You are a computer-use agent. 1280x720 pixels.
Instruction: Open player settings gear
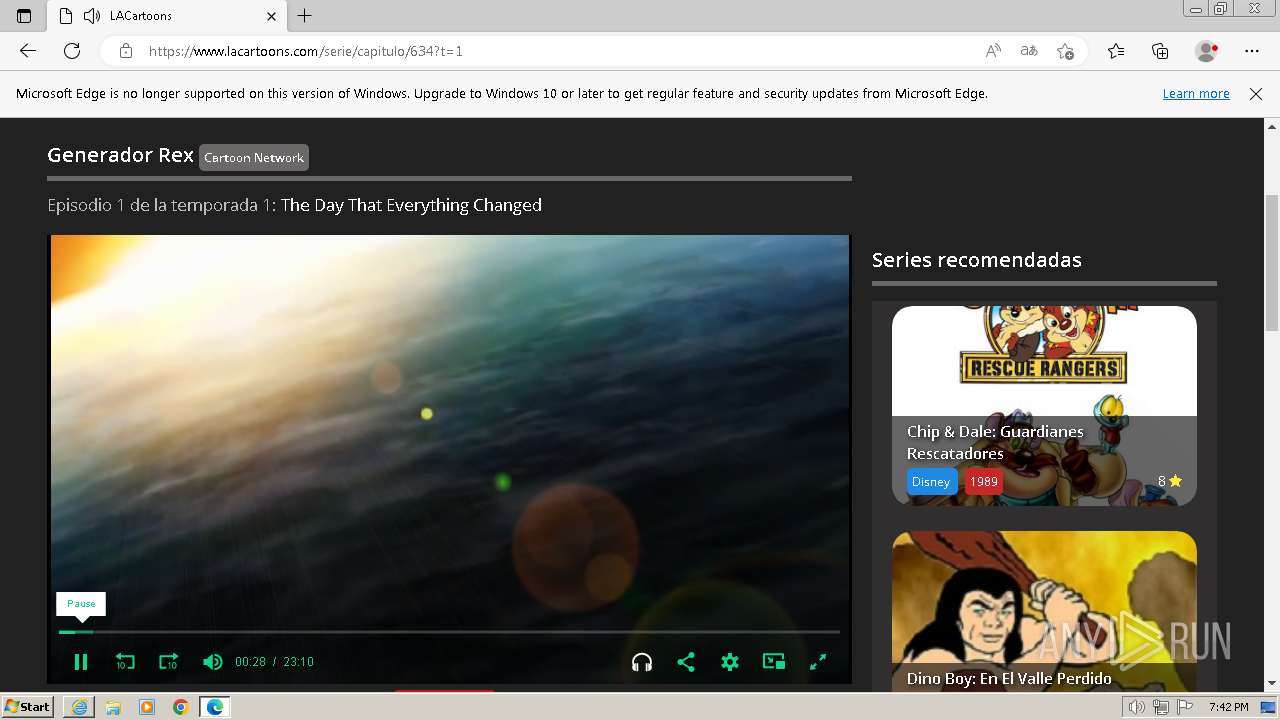pyautogui.click(x=730, y=662)
